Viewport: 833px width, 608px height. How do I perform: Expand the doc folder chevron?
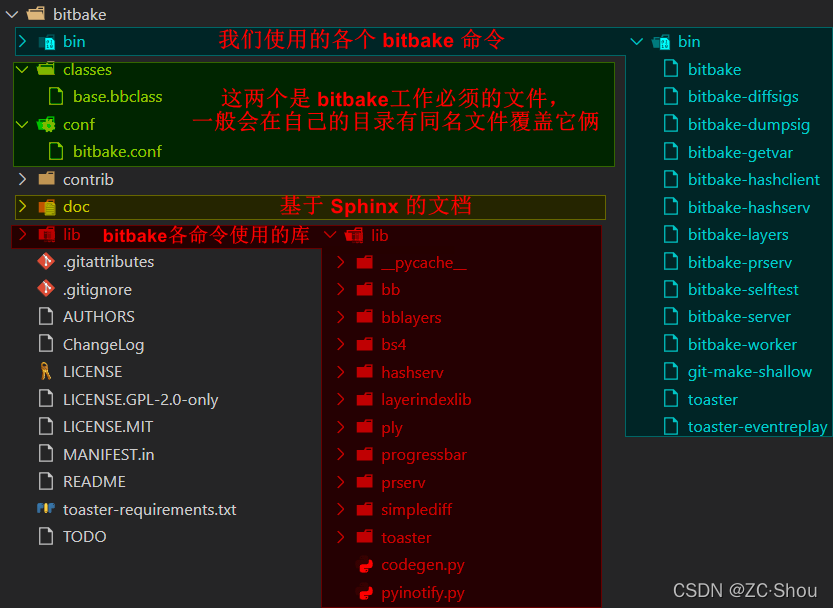(22, 206)
